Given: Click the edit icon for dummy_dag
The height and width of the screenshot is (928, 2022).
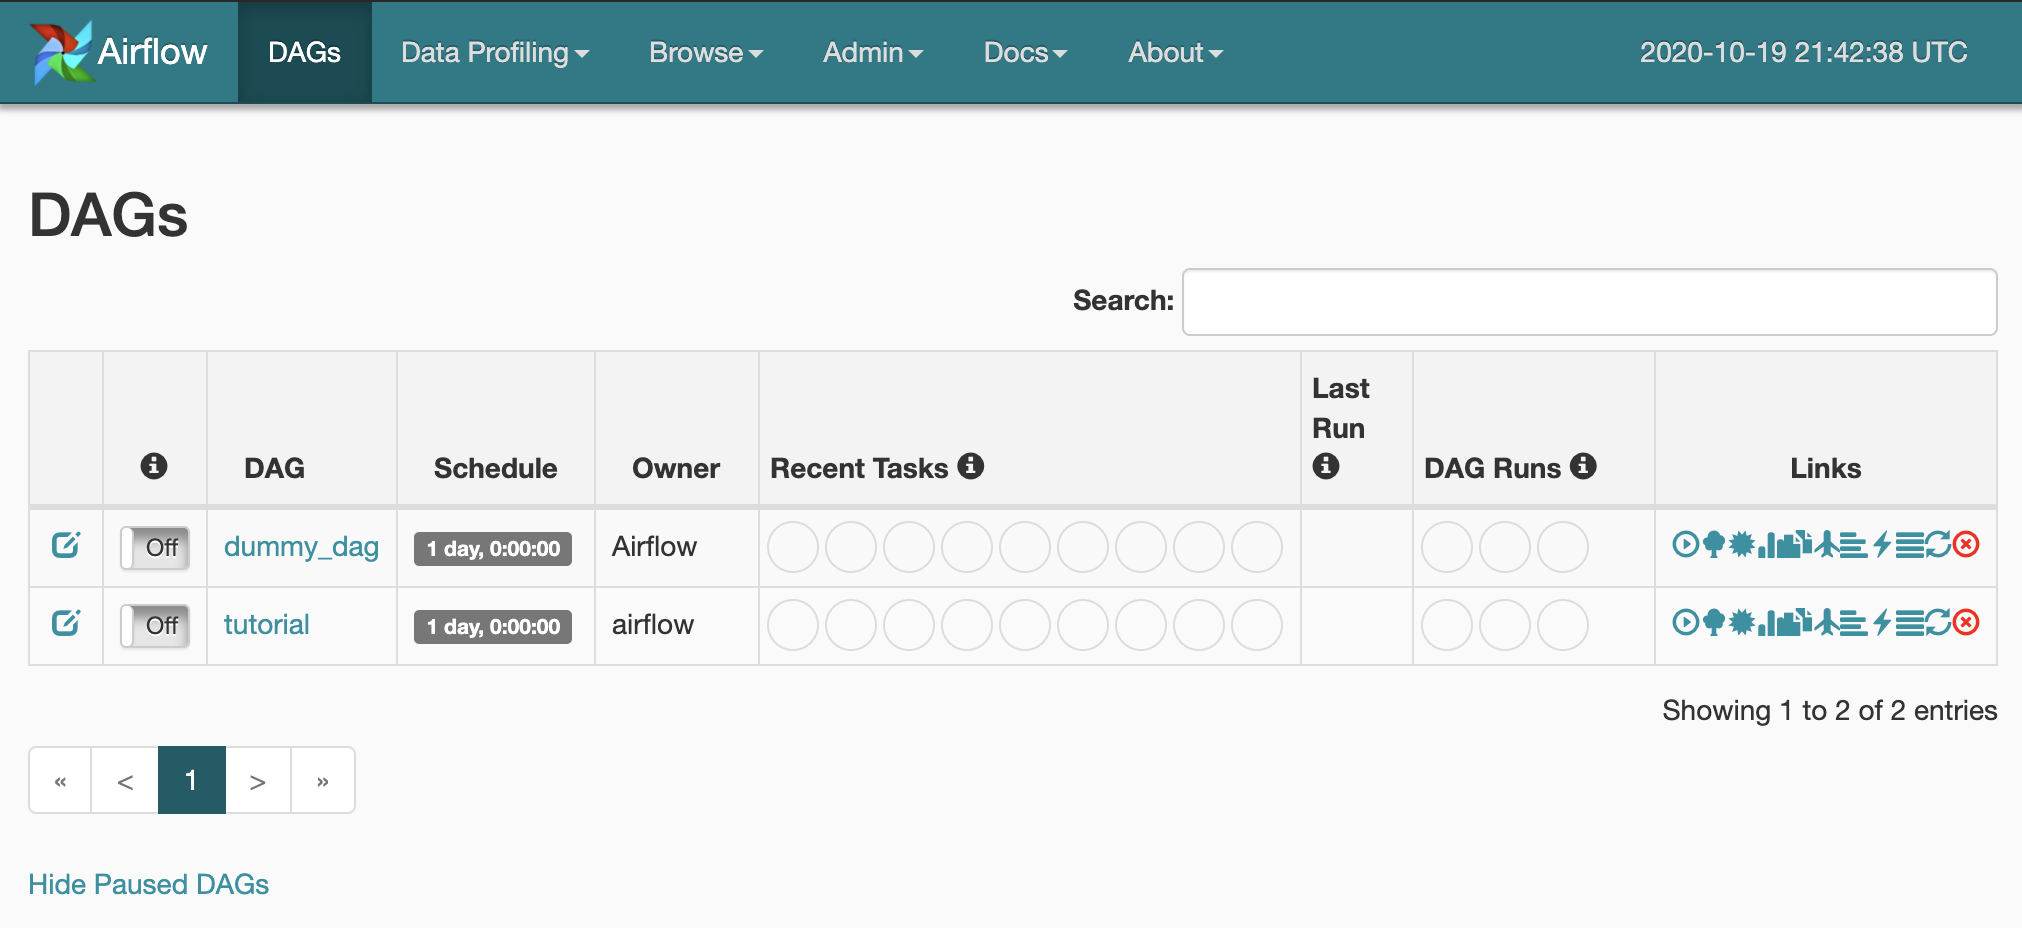Looking at the screenshot, I should coord(65,546).
